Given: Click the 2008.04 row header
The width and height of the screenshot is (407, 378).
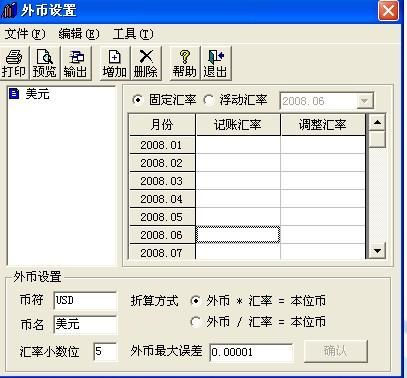Looking at the screenshot, I should click(162, 199).
